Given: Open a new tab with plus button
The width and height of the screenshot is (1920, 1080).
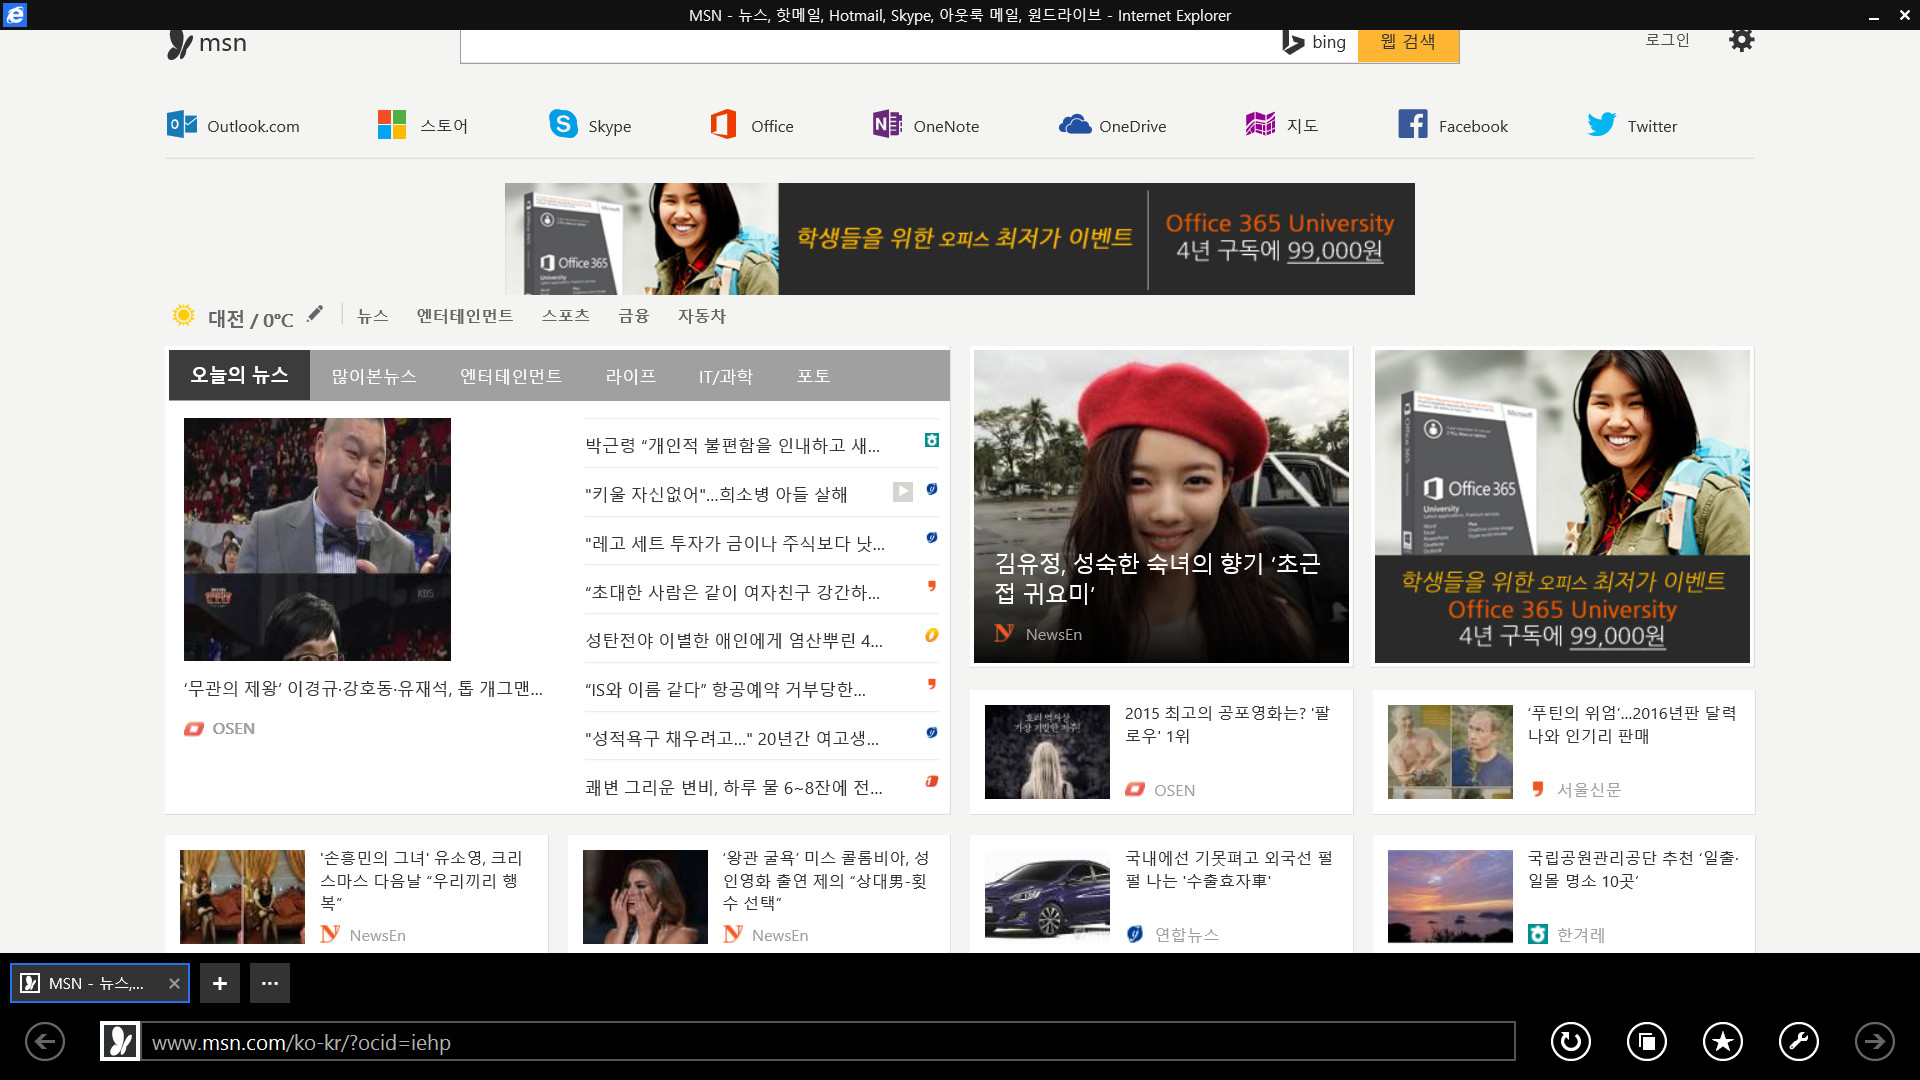Looking at the screenshot, I should (x=220, y=983).
